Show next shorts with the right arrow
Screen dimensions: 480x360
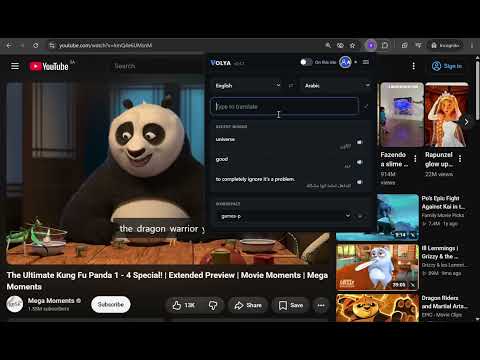coord(466,122)
